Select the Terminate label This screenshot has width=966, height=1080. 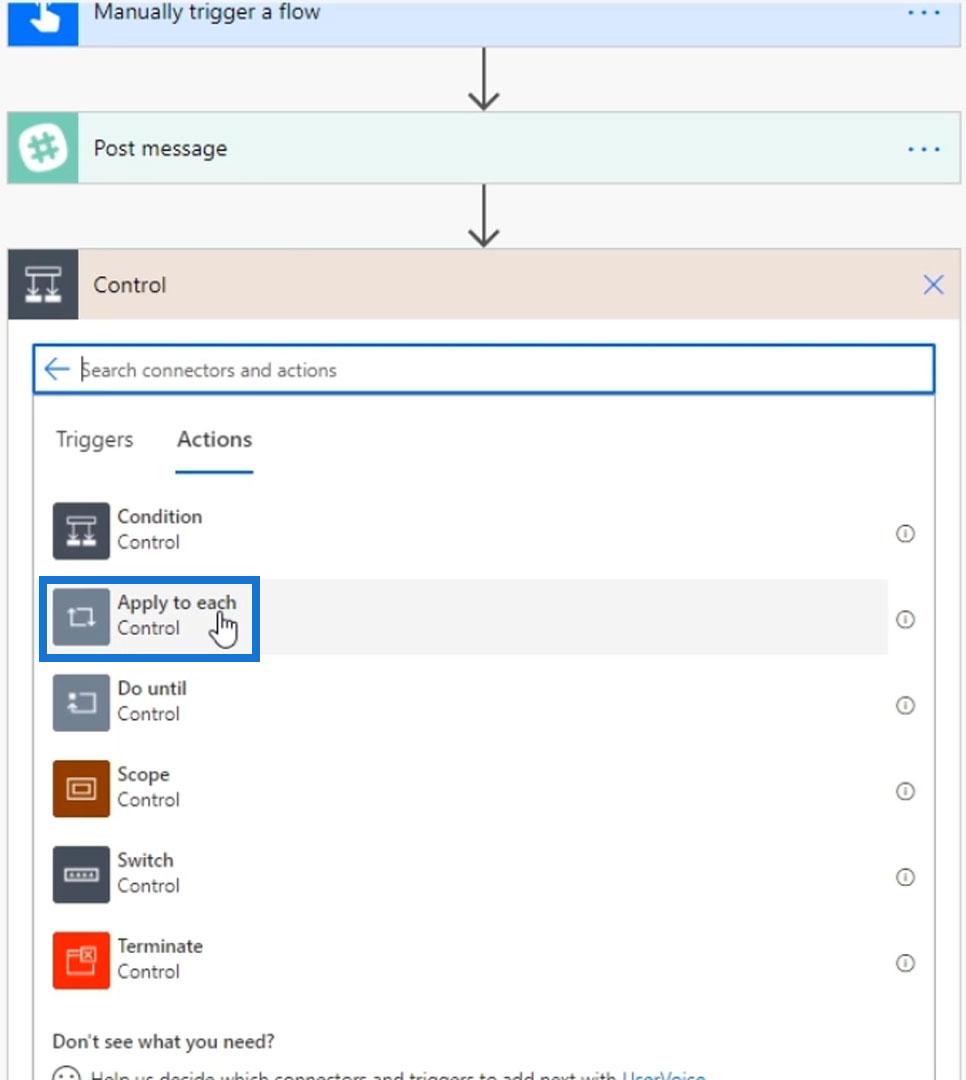160,946
